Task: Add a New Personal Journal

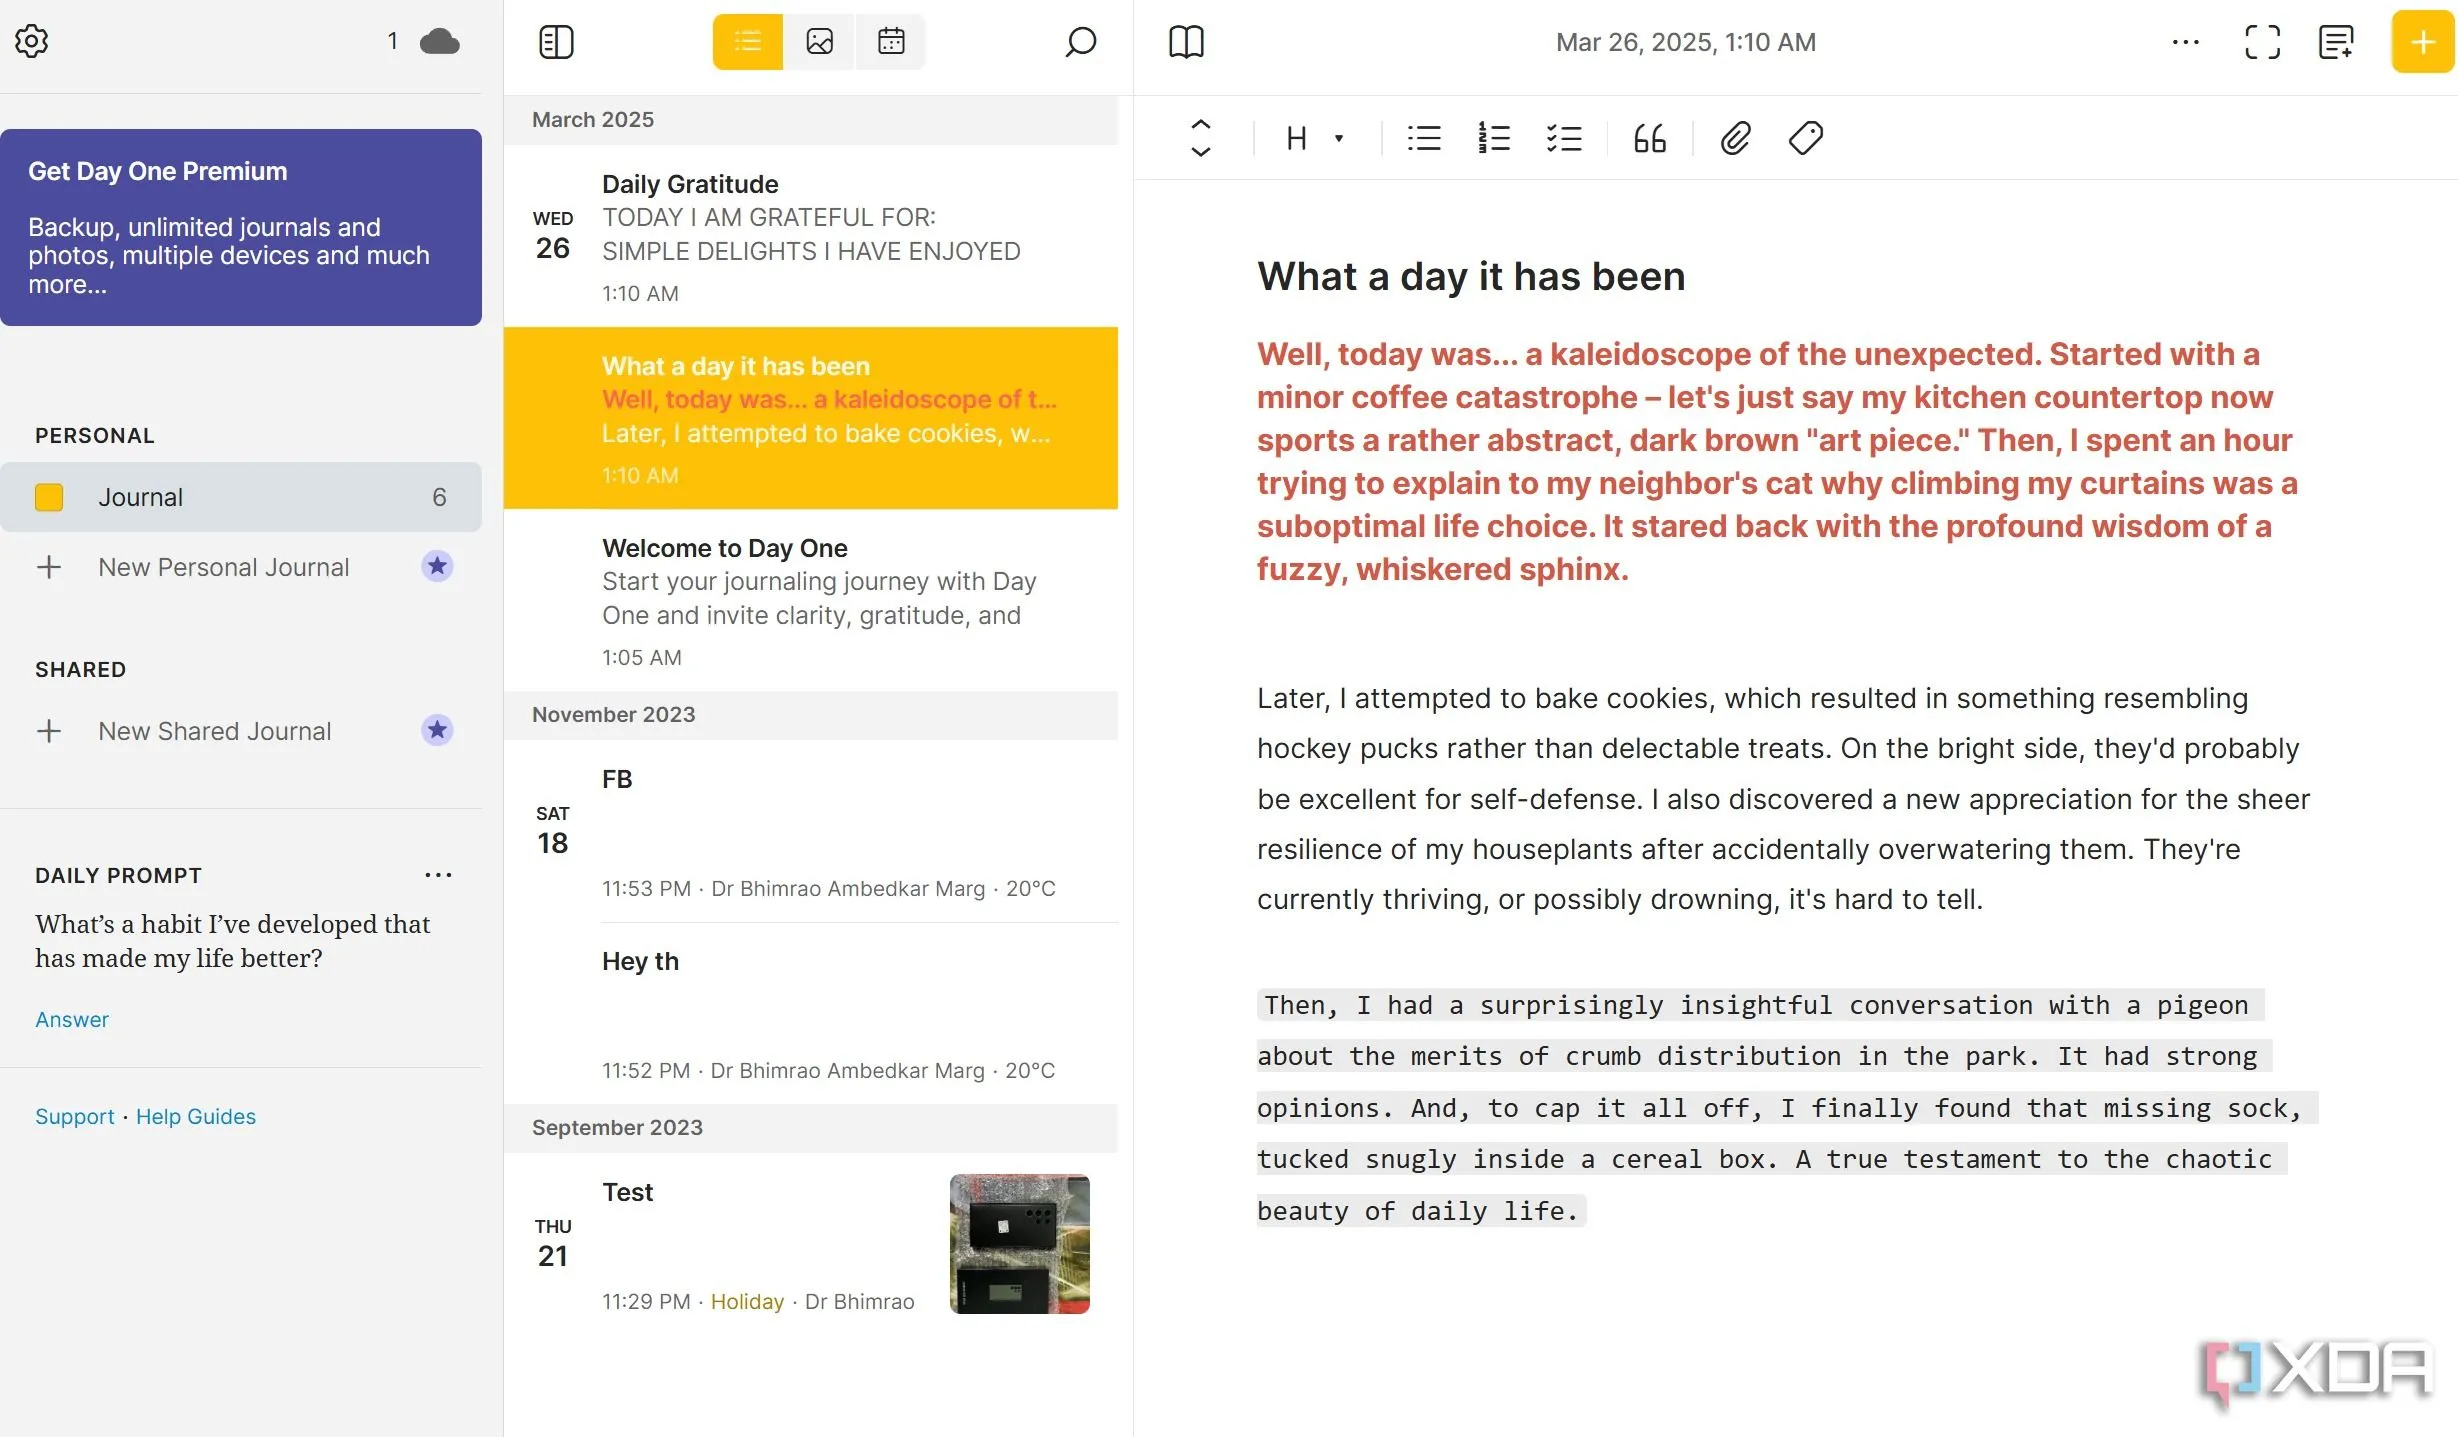Action: pyautogui.click(x=224, y=567)
